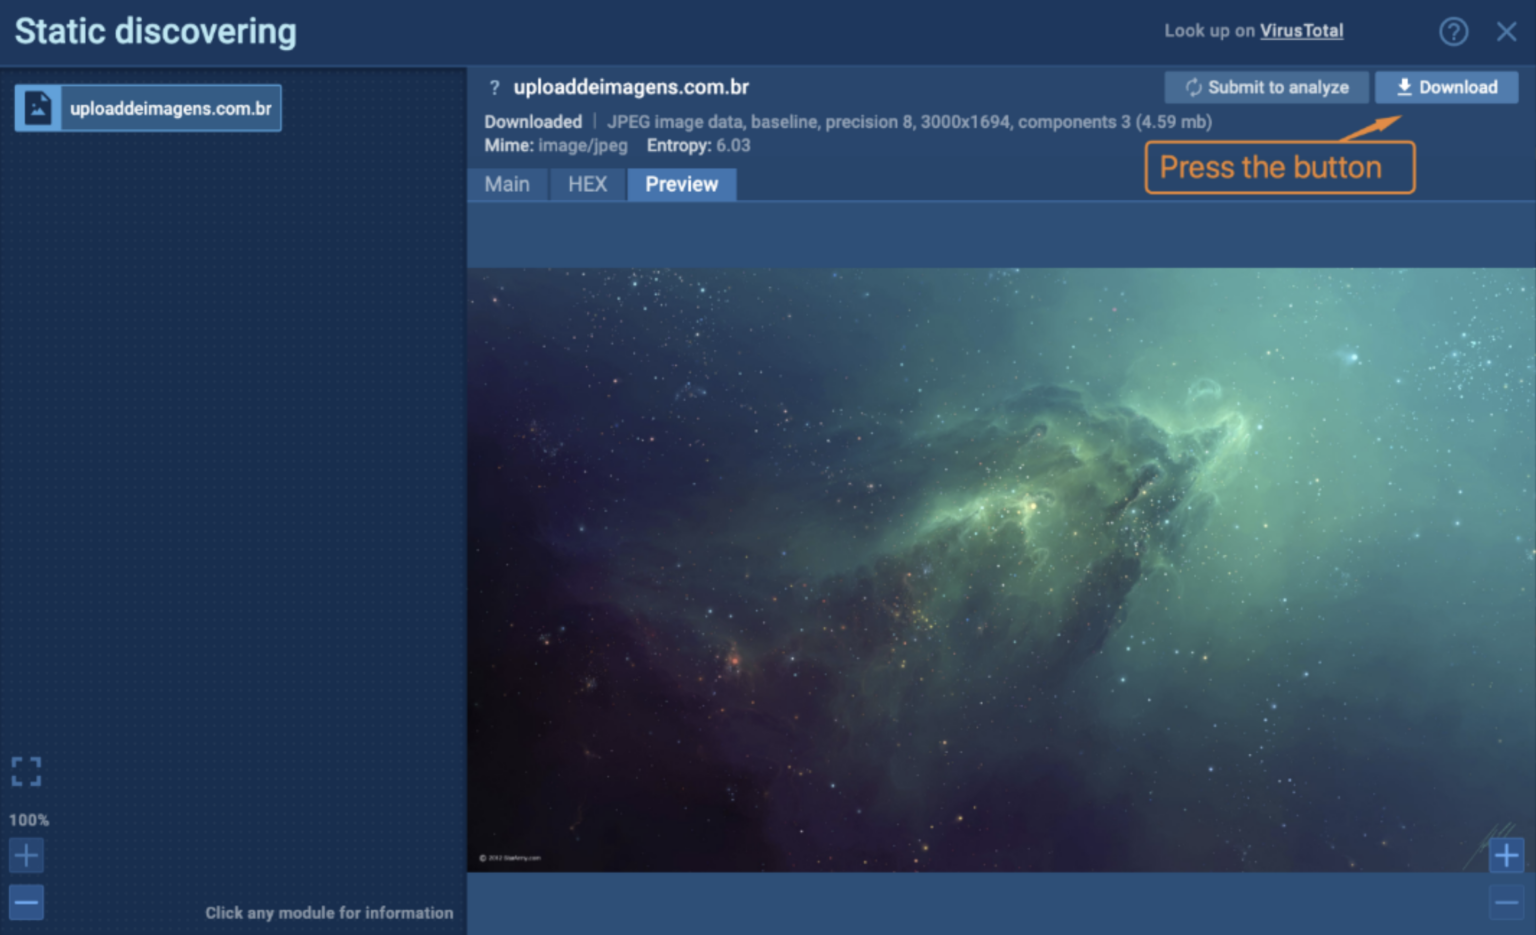Close the Static discovering window
This screenshot has width=1536, height=935.
pos(1506,32)
